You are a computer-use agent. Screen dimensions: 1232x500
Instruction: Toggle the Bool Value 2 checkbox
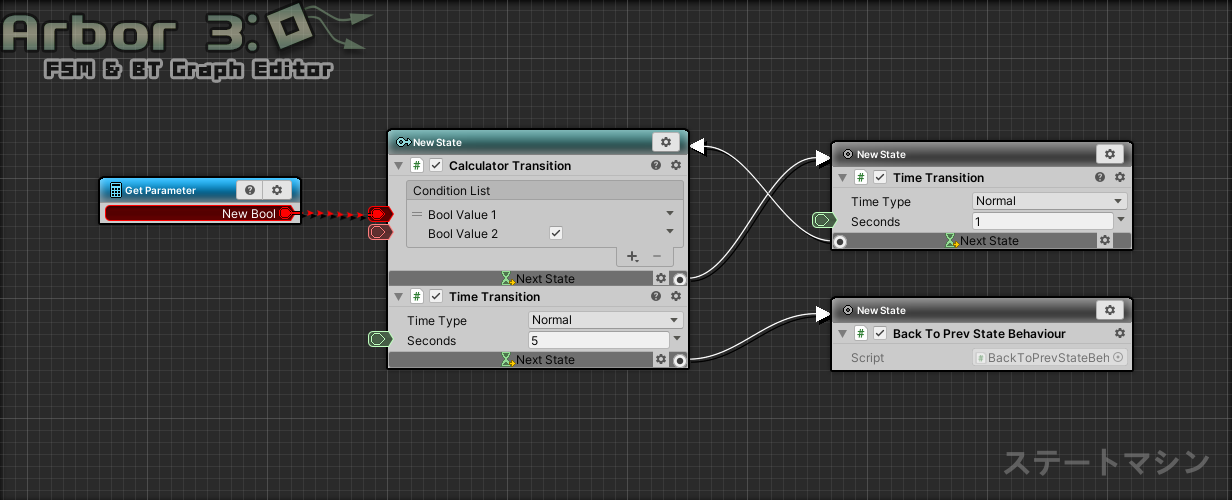coord(556,233)
